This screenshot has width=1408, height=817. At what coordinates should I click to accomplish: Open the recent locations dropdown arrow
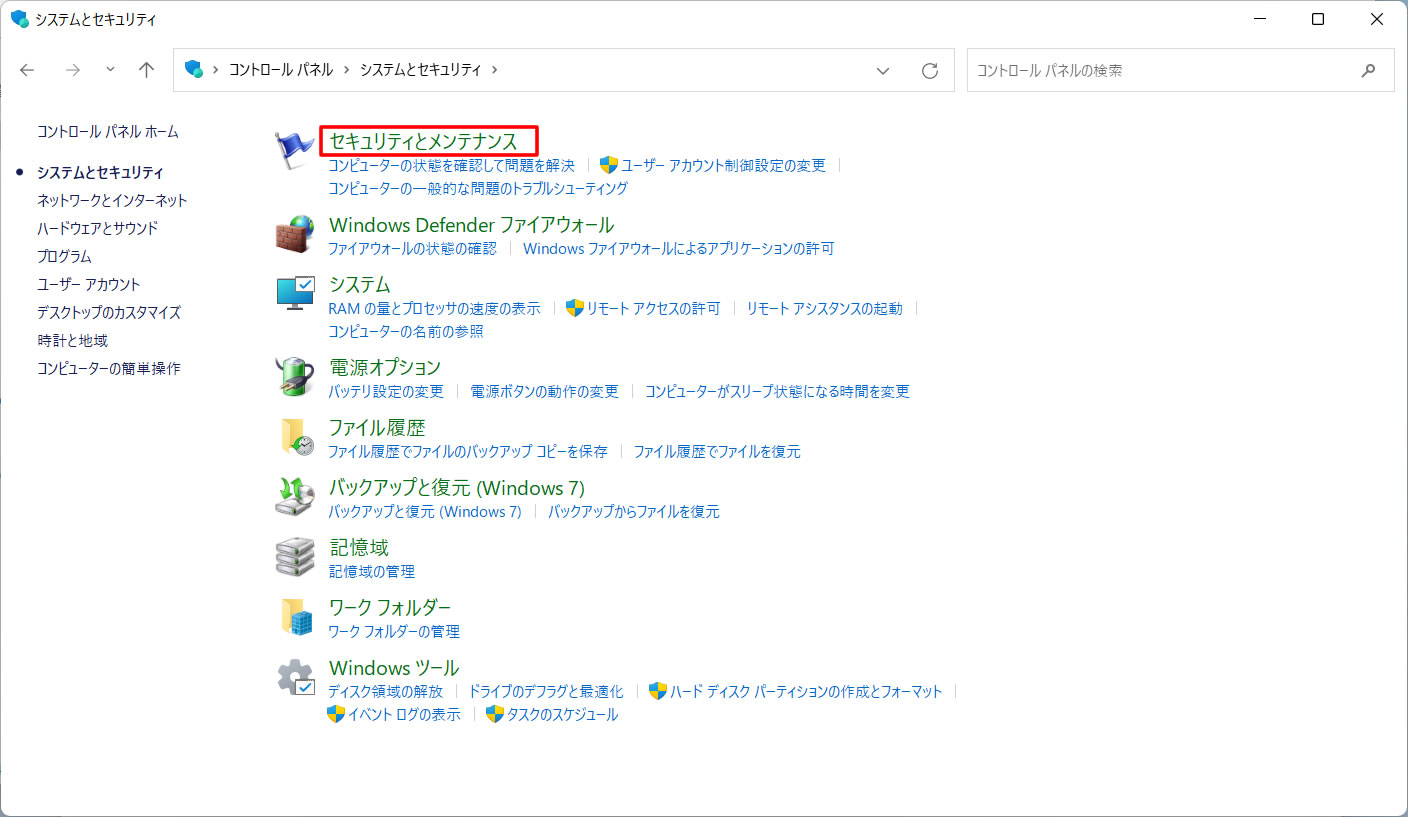point(110,70)
